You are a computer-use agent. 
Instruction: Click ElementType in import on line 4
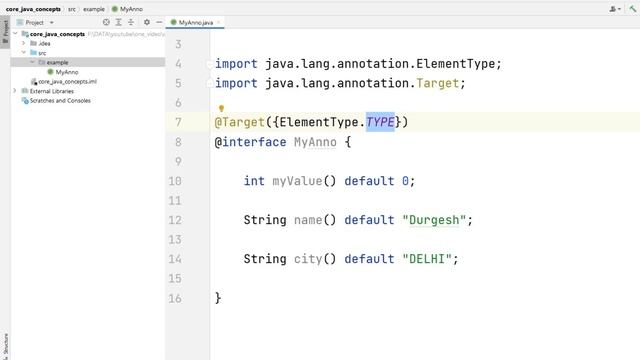456,64
